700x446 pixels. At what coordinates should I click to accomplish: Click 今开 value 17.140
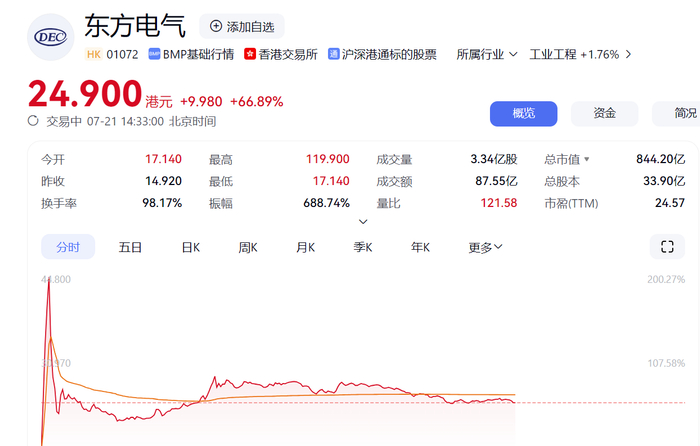point(163,159)
